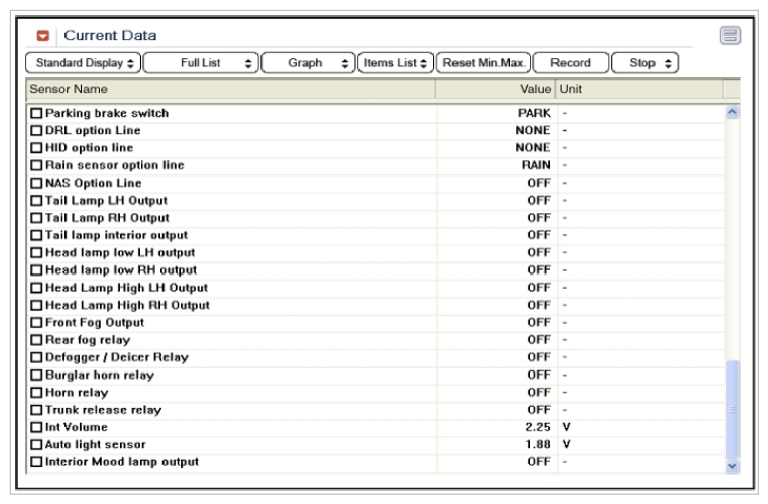Screen dimensions: 768x504
Task: Click the Reset Min.Max. button
Action: [483, 63]
